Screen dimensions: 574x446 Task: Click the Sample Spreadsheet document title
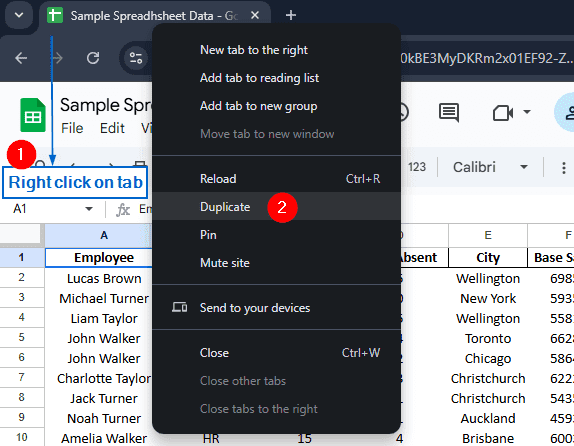pos(105,105)
